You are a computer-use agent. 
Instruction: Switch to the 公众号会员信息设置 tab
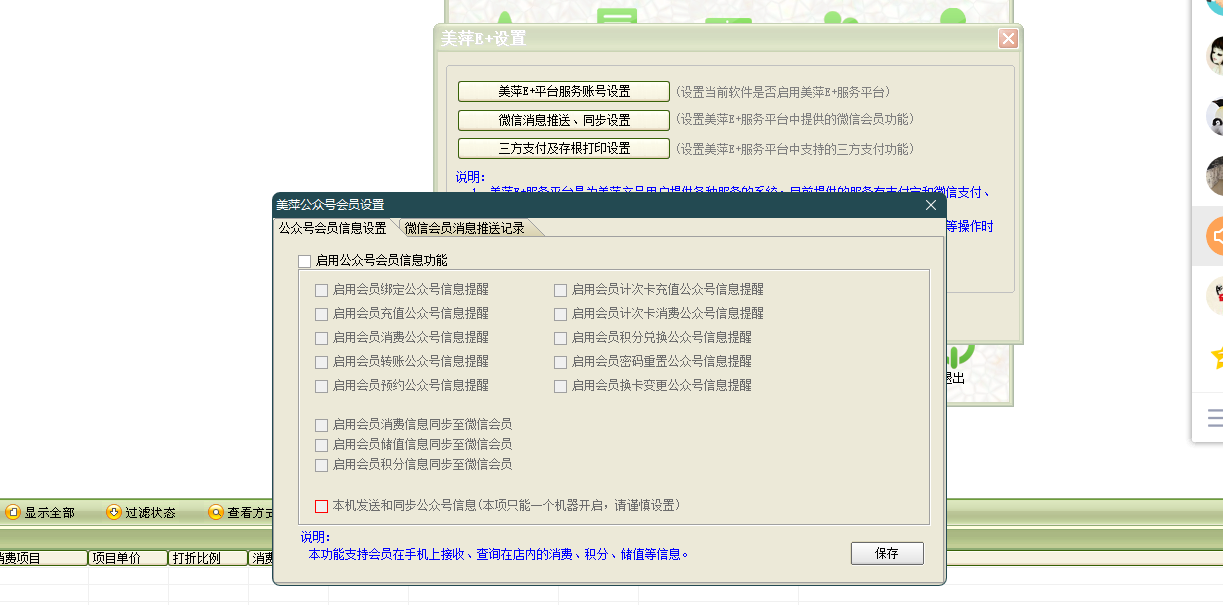tap(332, 228)
